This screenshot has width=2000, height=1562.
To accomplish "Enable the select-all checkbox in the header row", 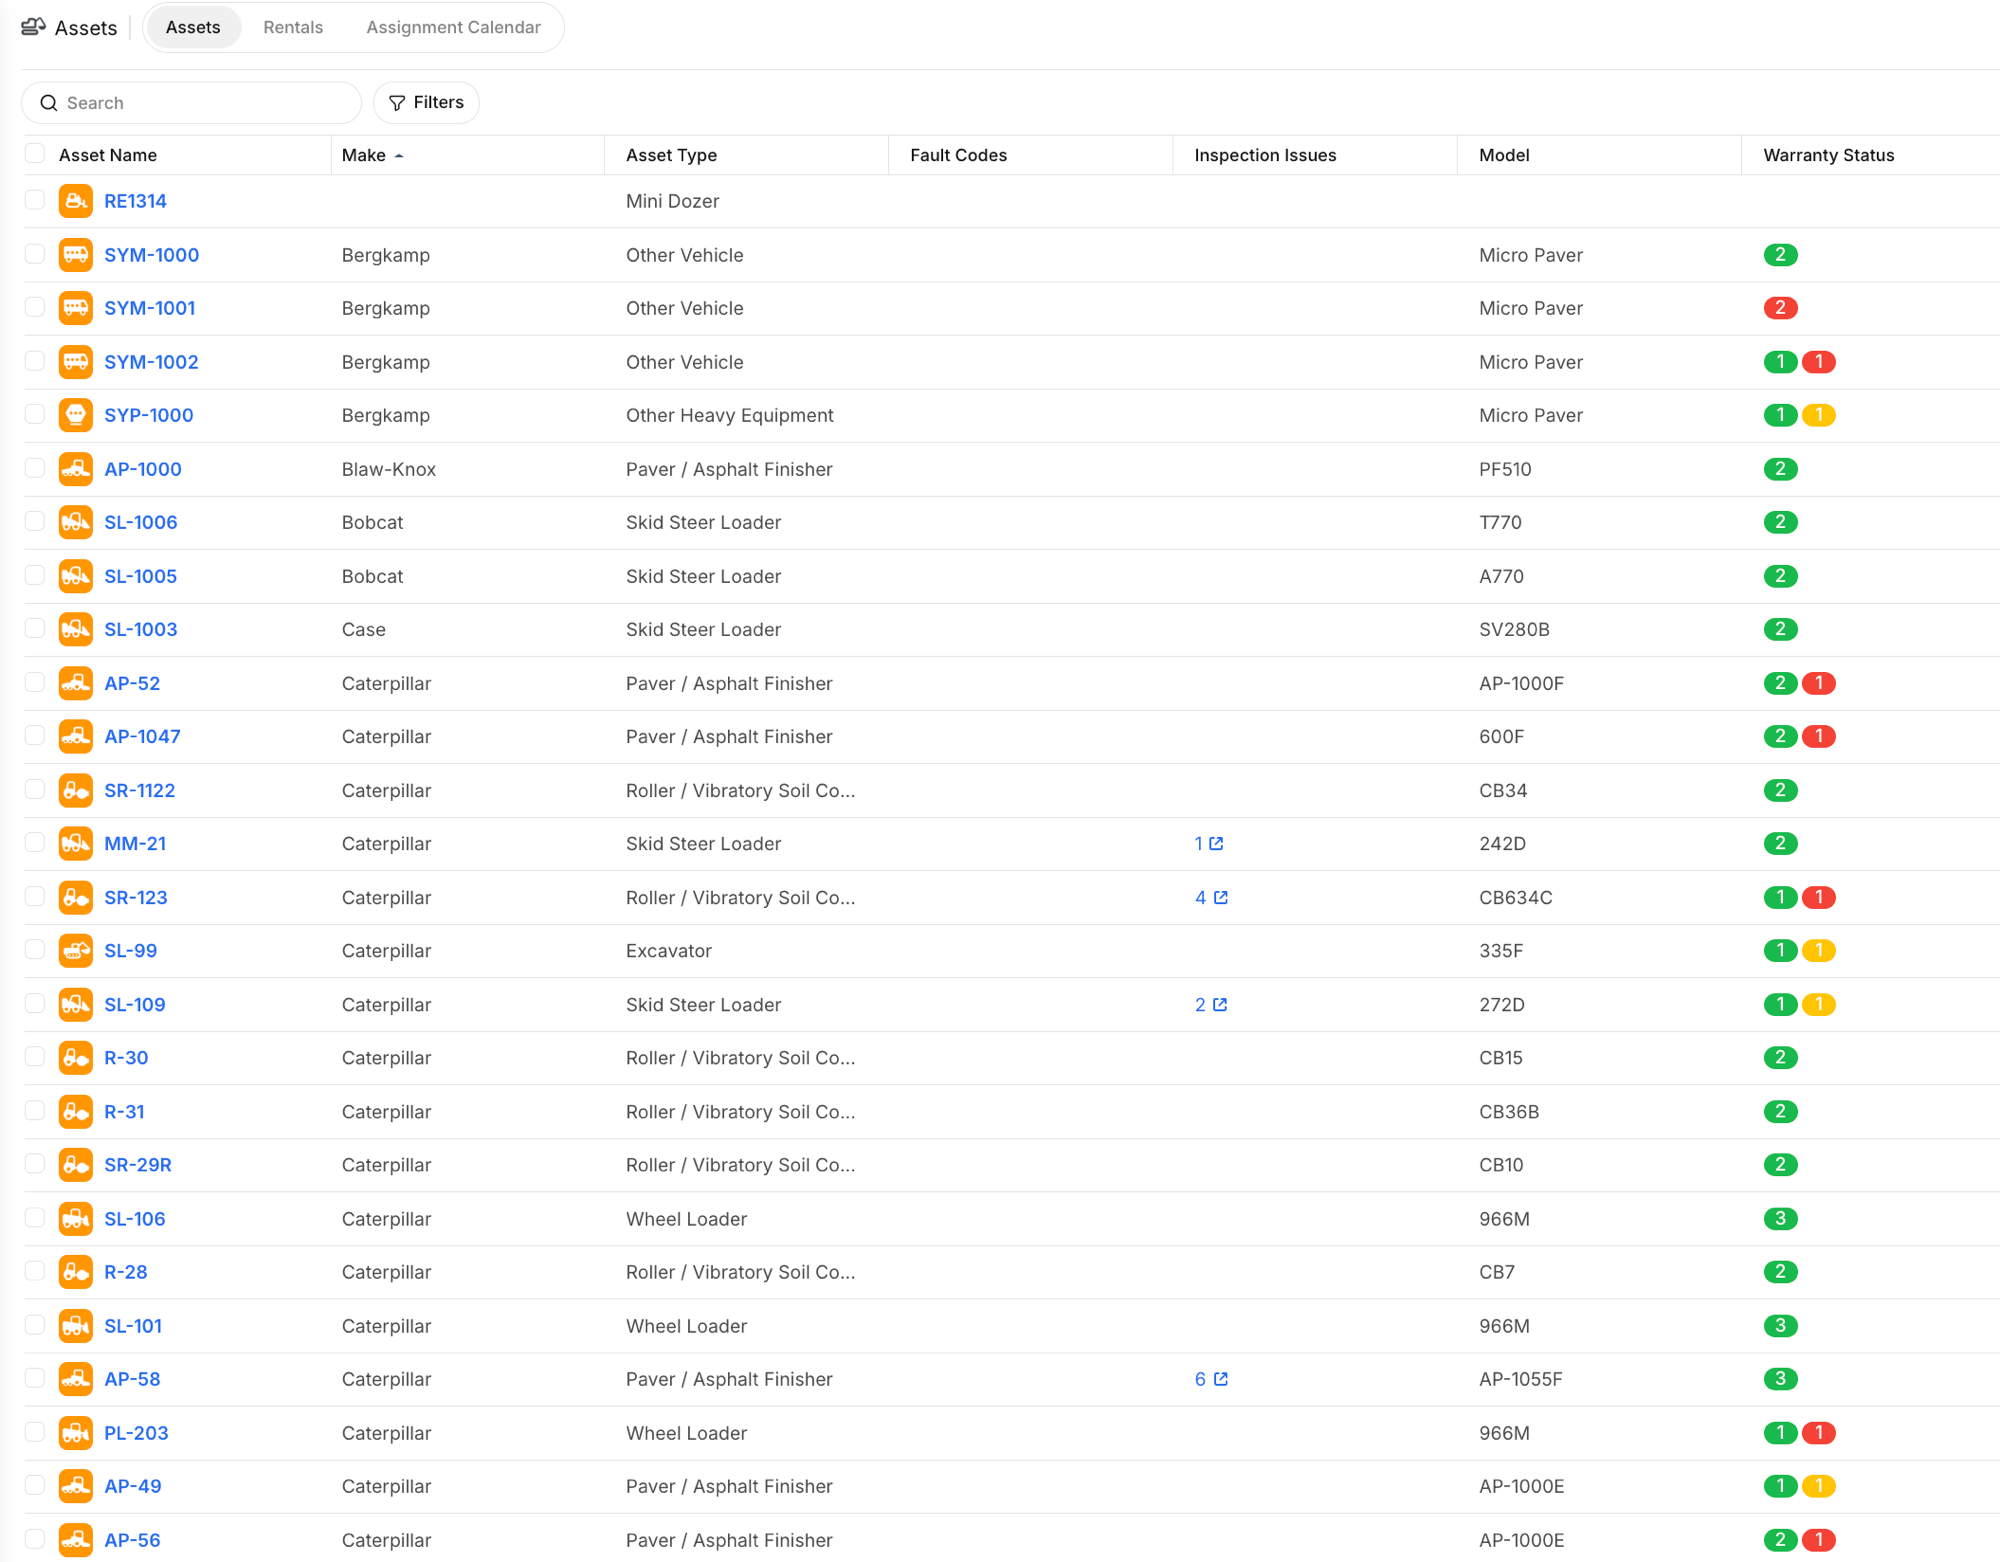I will [x=34, y=152].
